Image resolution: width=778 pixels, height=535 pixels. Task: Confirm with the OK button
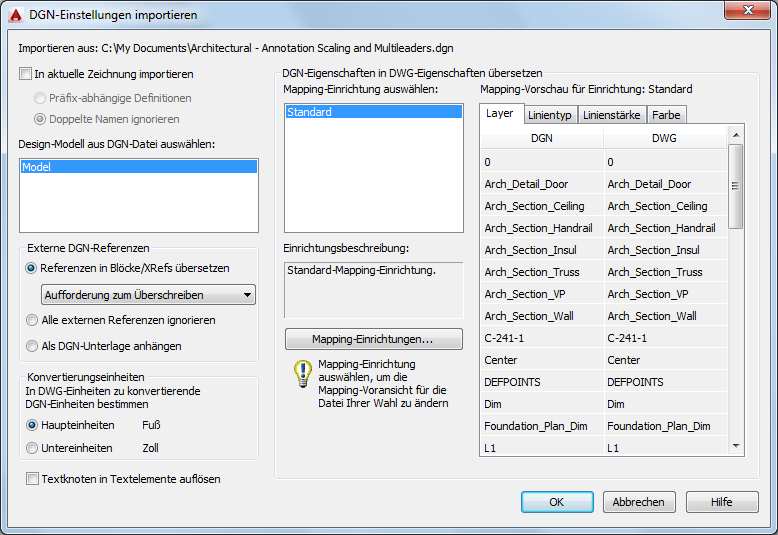557,502
